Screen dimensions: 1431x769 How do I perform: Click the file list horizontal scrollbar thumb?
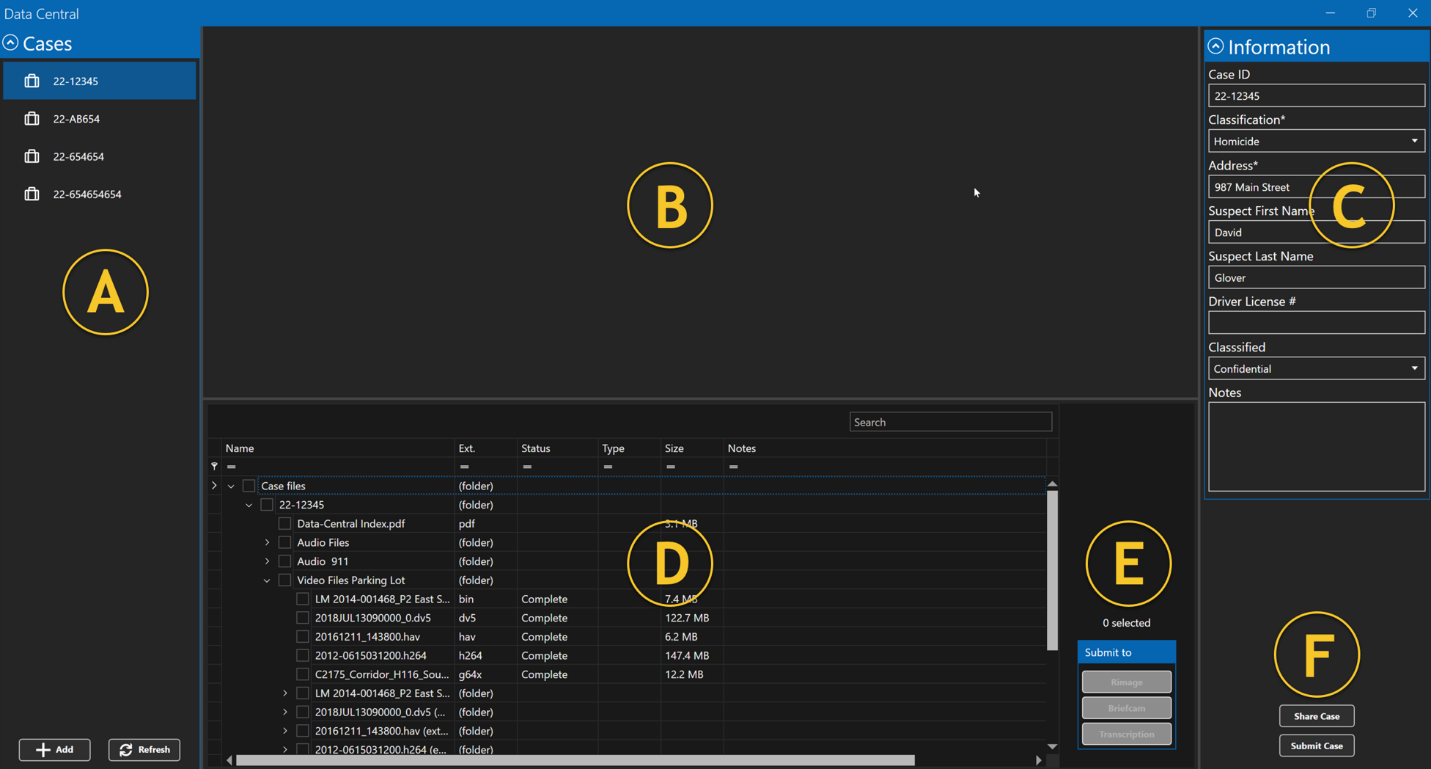[575, 760]
